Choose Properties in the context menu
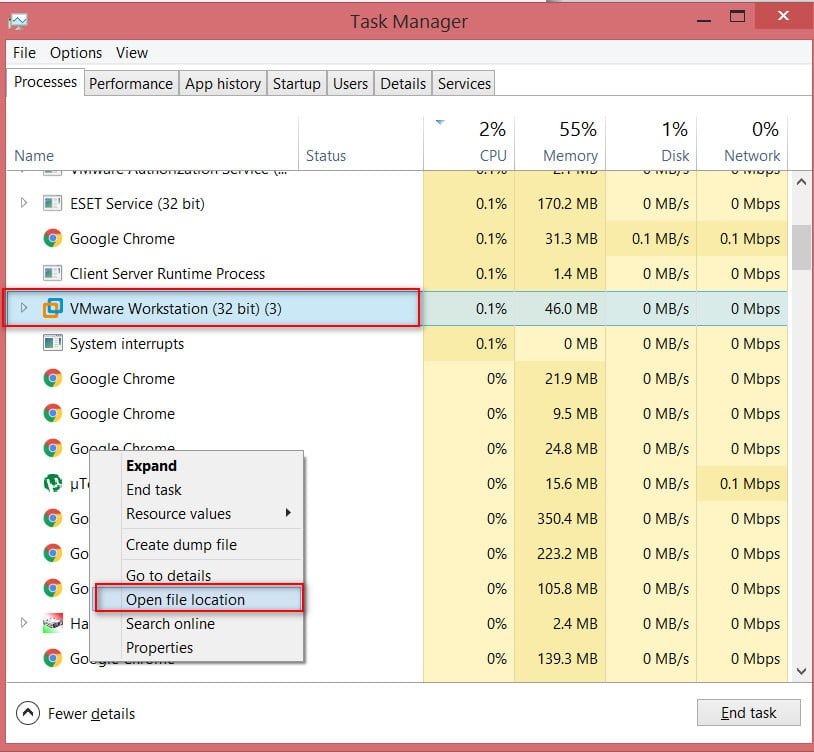Viewport: 814px width, 752px height. click(196, 647)
